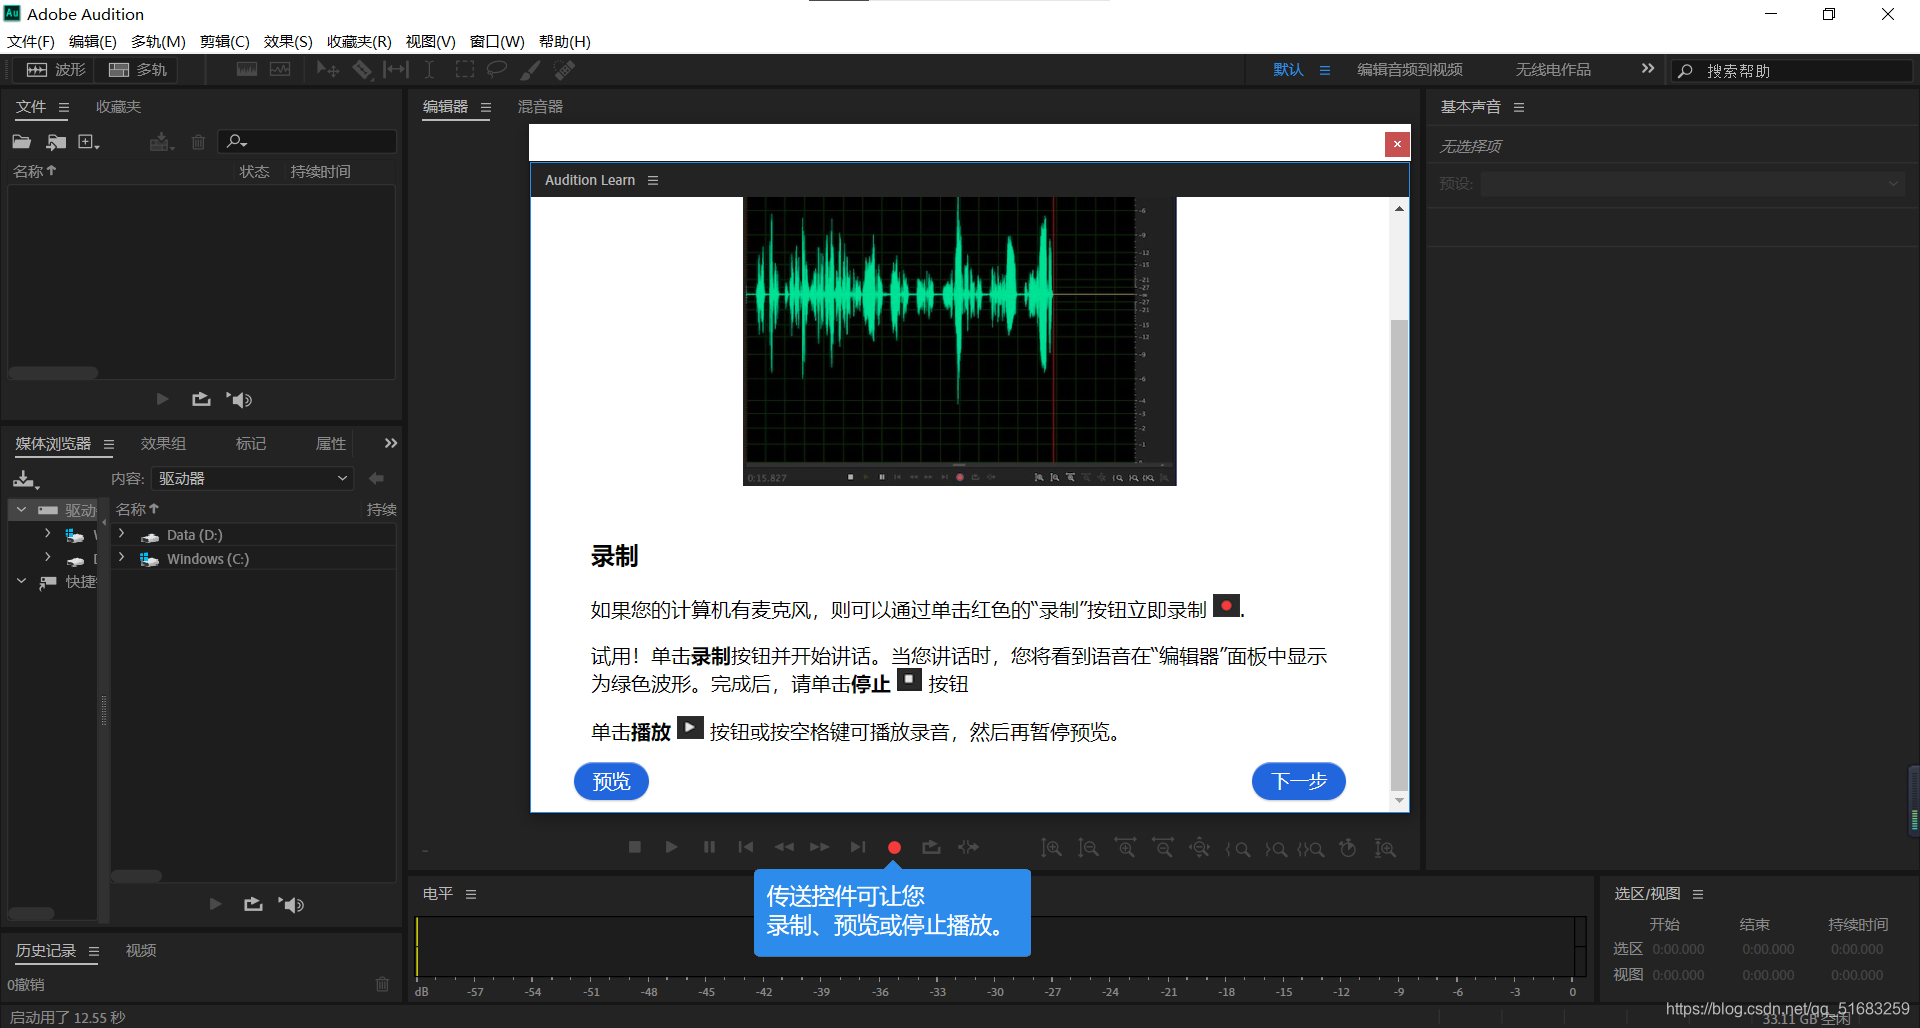Open the 效果(S) menu
The image size is (1920, 1028).
pyautogui.click(x=288, y=41)
